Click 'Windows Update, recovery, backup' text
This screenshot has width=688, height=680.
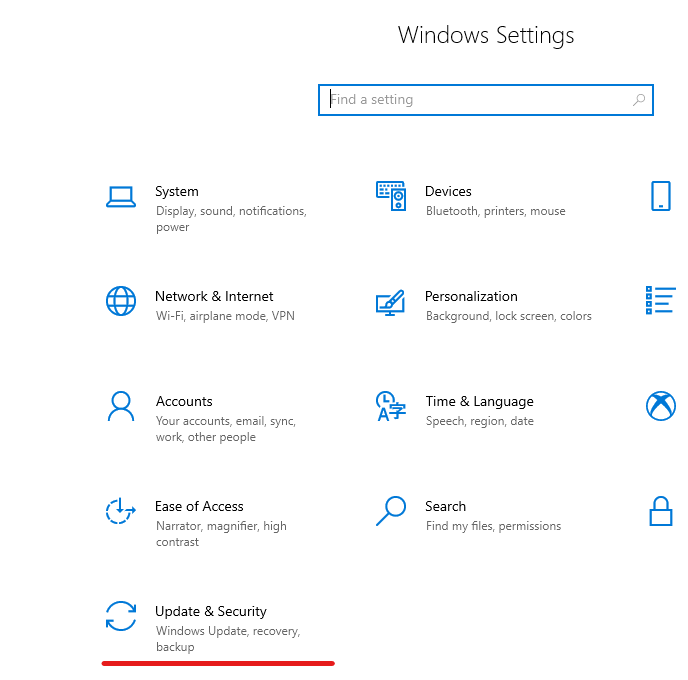228,639
